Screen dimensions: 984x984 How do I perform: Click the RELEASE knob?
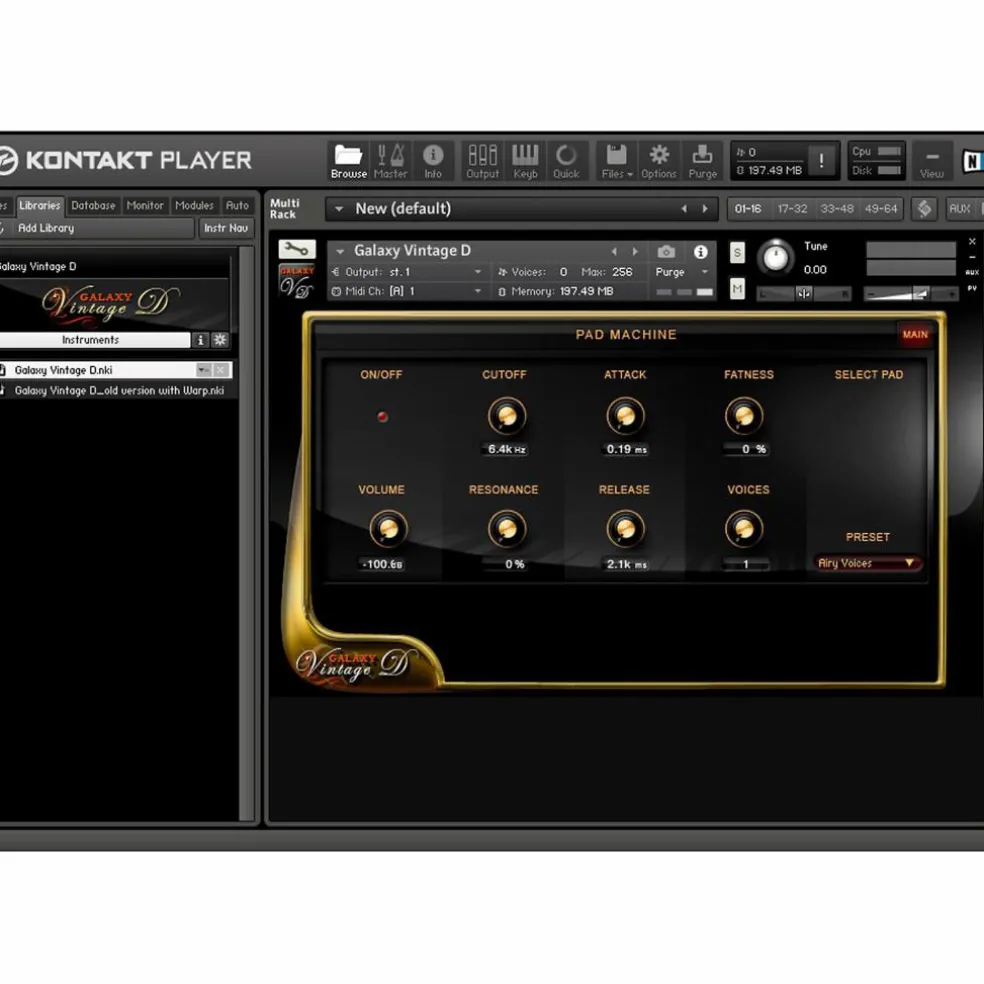coord(626,529)
